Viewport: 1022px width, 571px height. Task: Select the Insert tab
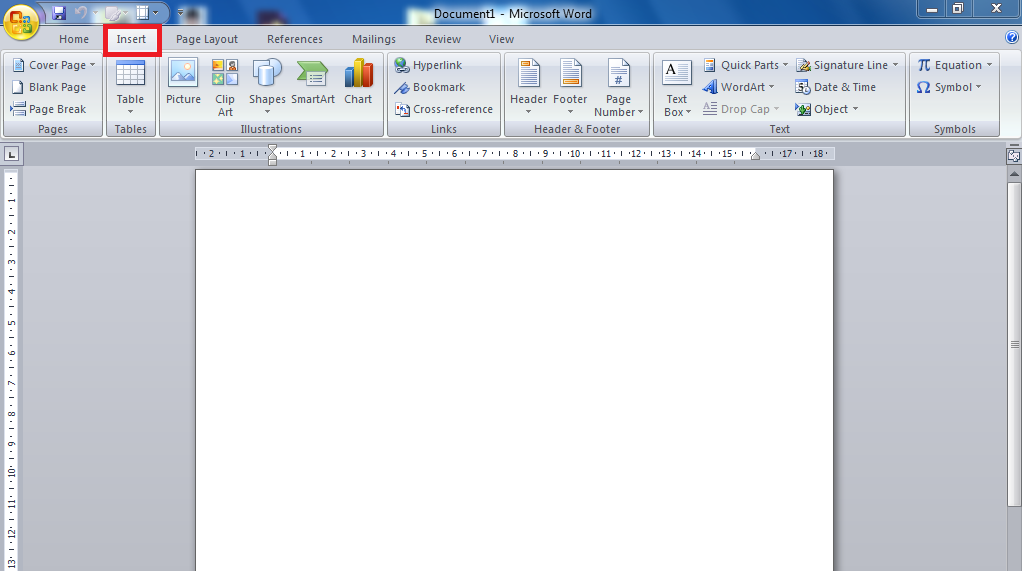point(131,39)
